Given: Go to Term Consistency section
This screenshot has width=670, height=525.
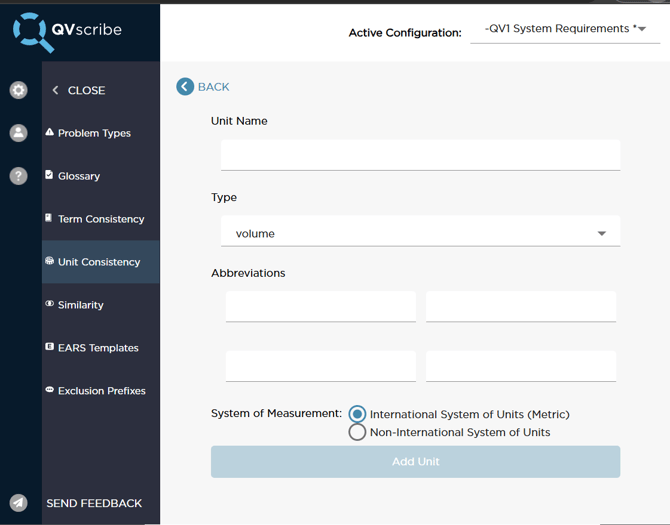Looking at the screenshot, I should [101, 219].
